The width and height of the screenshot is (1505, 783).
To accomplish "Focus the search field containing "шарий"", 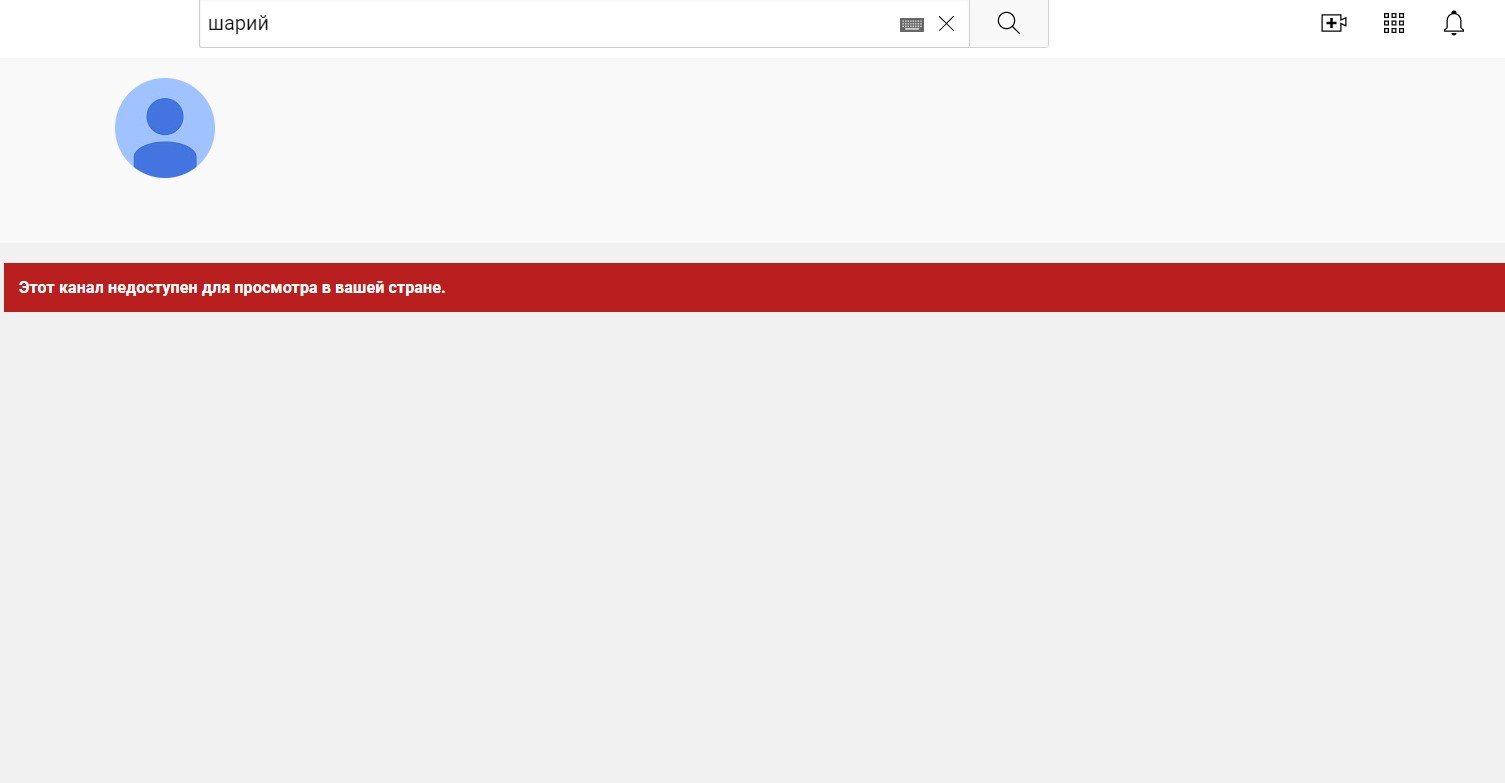I will pyautogui.click(x=550, y=24).
